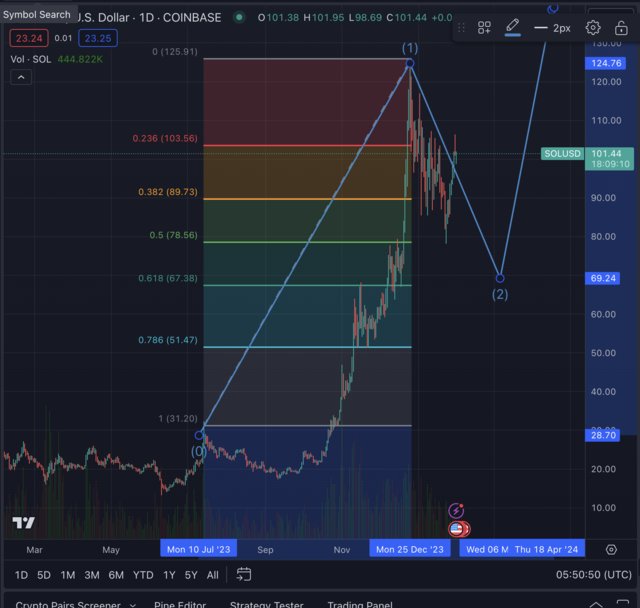Screen dimensions: 640x608
Task: Click the Mon 10 Jul '23 date marker
Action: (x=198, y=549)
